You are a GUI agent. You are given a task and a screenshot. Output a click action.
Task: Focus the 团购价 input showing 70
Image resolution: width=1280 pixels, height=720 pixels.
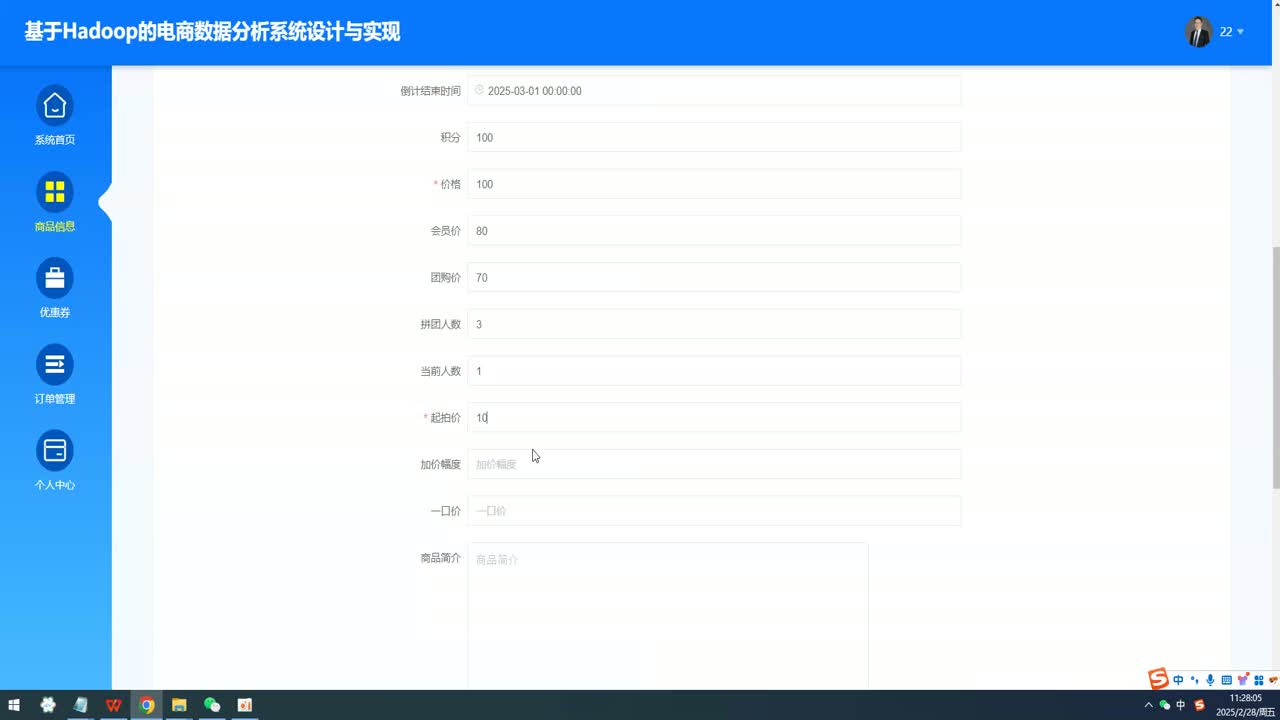(714, 277)
